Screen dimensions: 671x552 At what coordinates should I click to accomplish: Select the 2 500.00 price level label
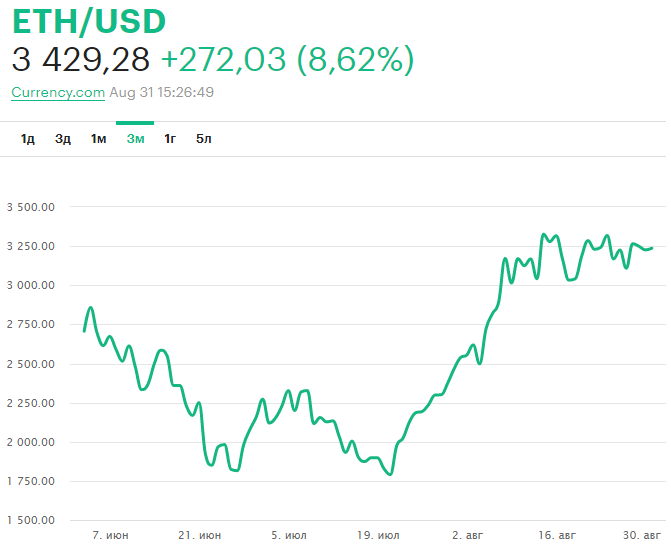(29, 364)
